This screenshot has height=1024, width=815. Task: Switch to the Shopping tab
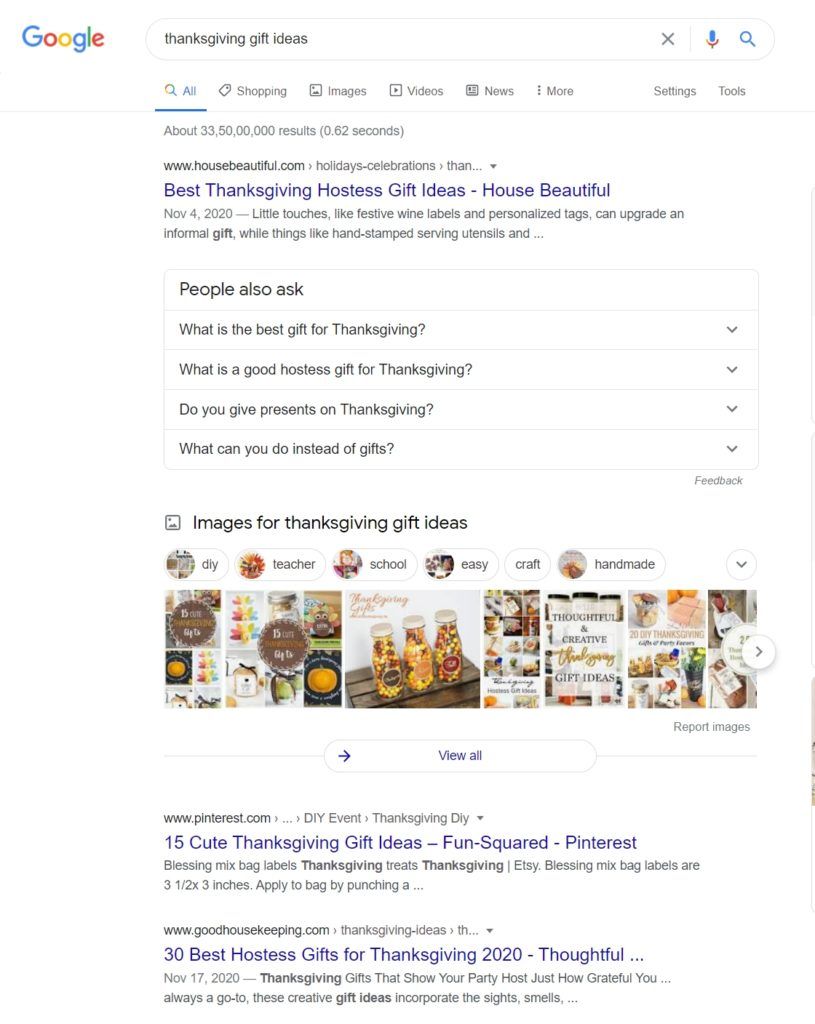(x=253, y=91)
